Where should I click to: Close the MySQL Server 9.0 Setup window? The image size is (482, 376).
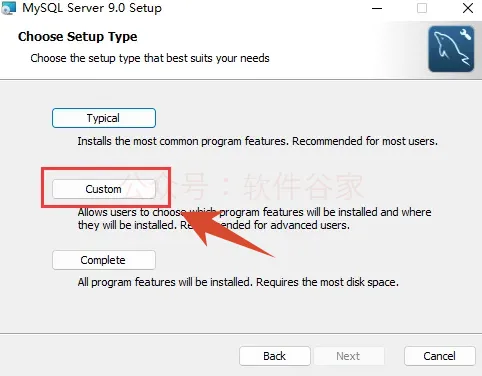pos(468,8)
